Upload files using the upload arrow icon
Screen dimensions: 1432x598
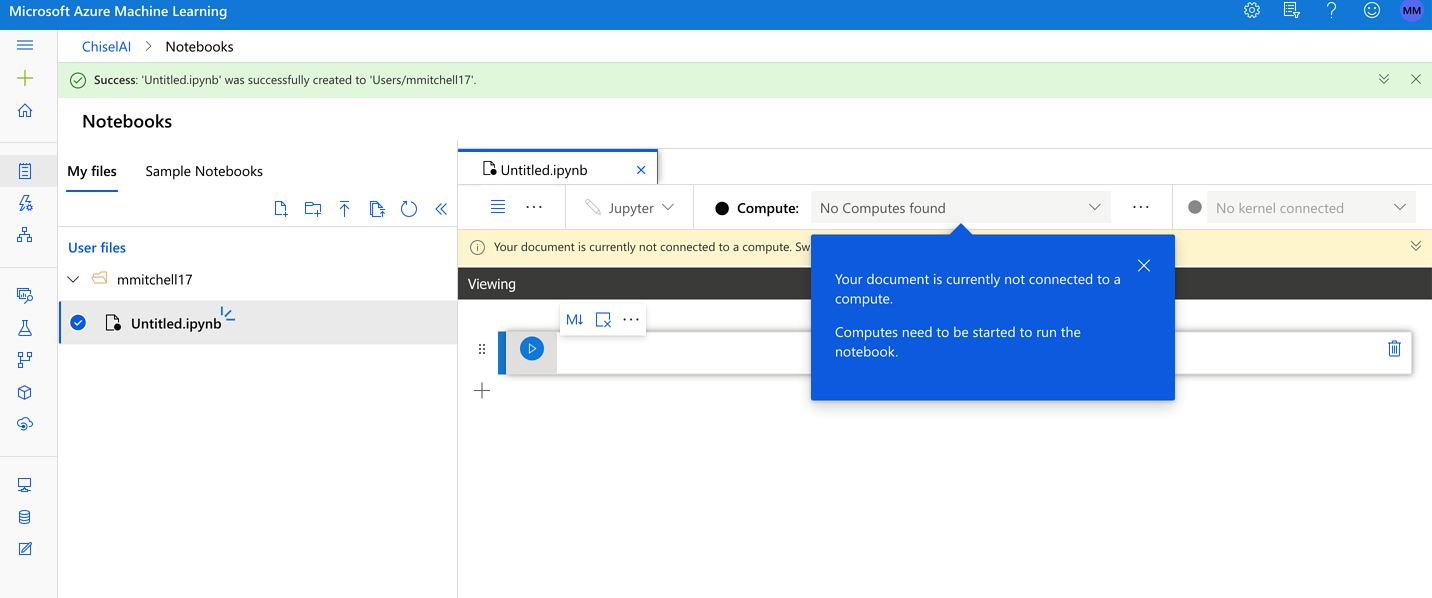click(x=345, y=207)
